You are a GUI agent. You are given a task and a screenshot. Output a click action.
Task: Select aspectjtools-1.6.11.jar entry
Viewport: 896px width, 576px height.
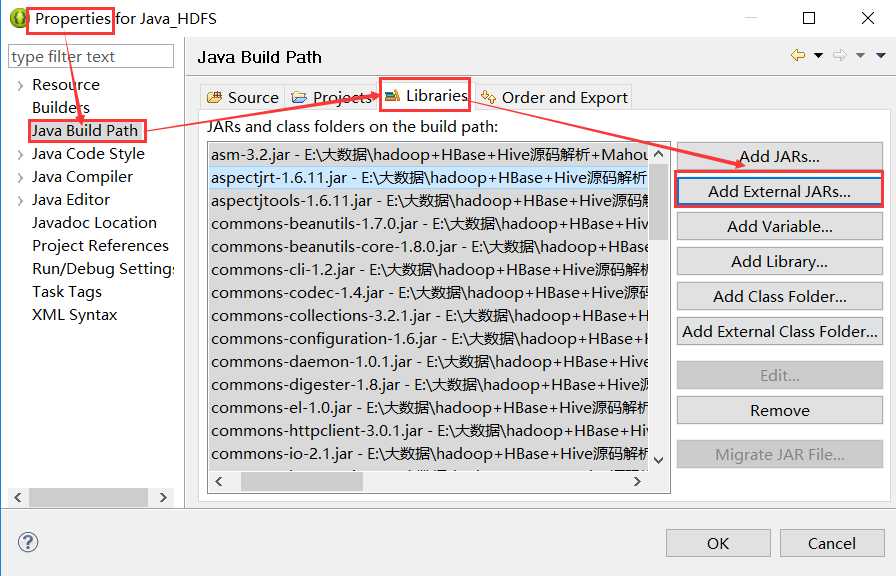[x=429, y=201]
